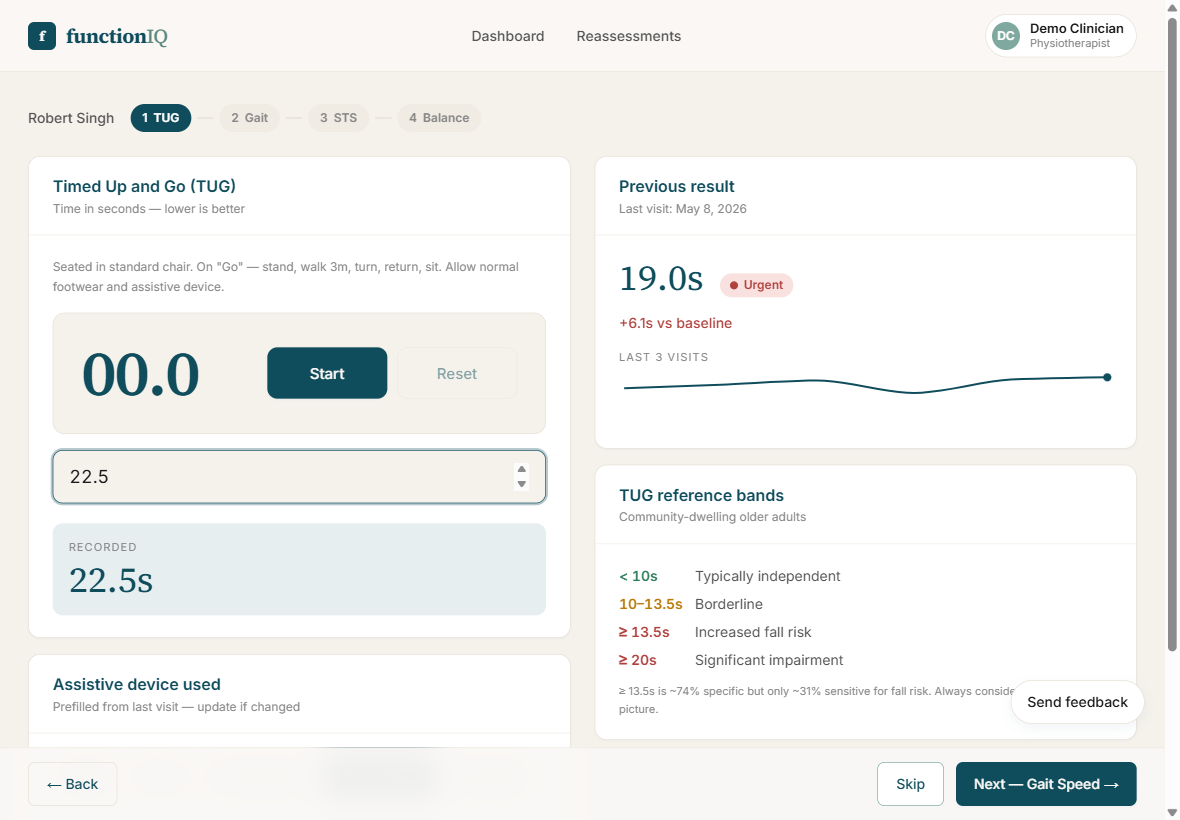1180x820 pixels.
Task: Click the '≥ 20s' impairment band
Action: [x=637, y=660]
